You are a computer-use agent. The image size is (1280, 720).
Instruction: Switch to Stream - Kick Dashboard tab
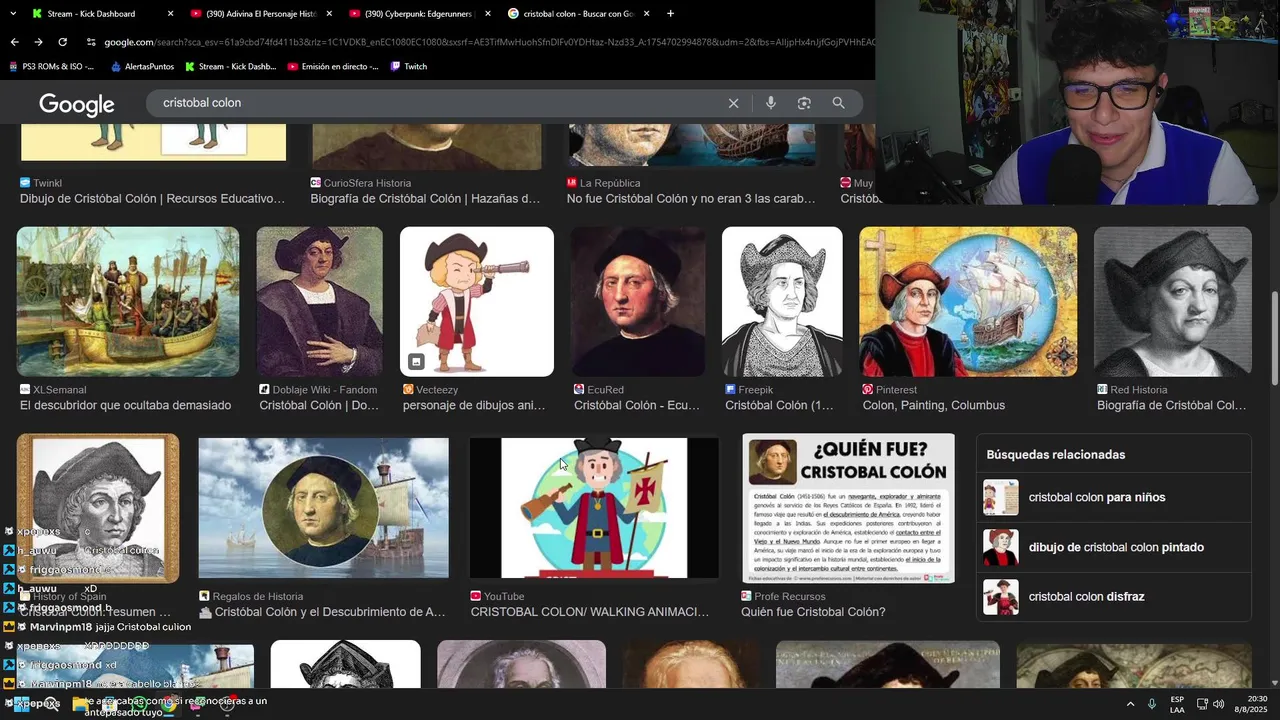click(x=91, y=14)
